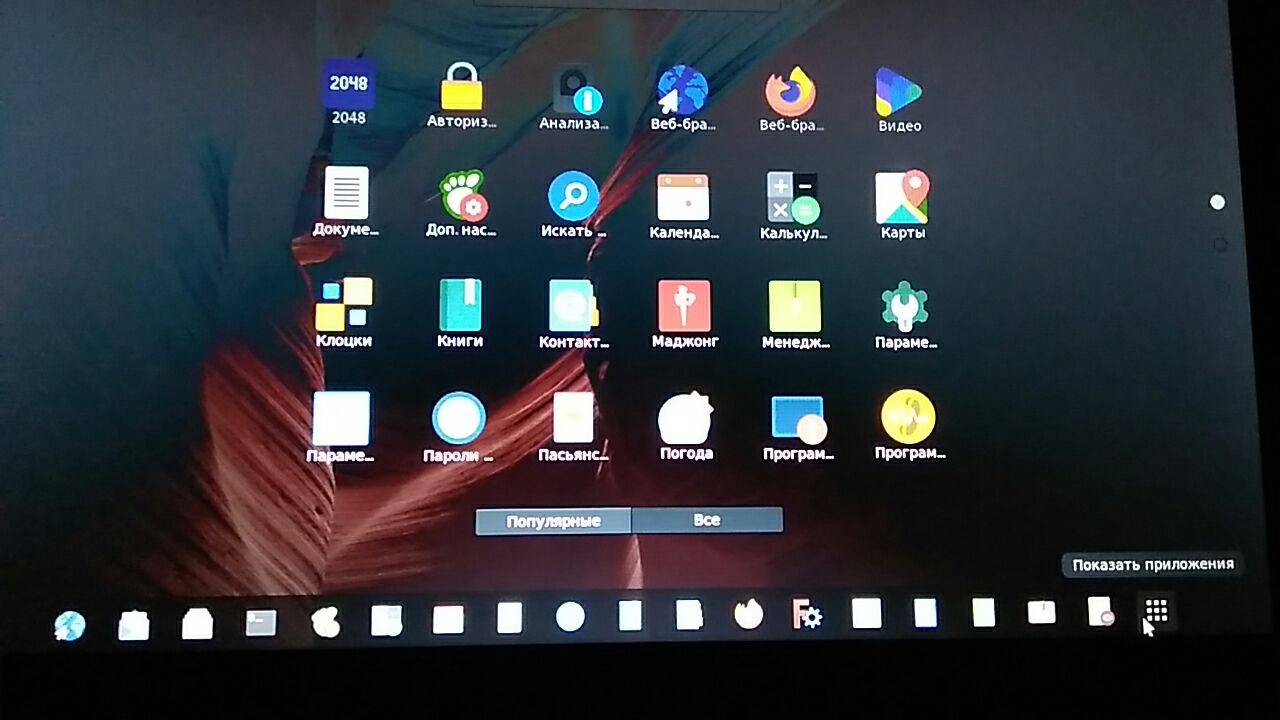Open the Календа… calendar app
Screen dimensions: 1280x720
click(684, 205)
